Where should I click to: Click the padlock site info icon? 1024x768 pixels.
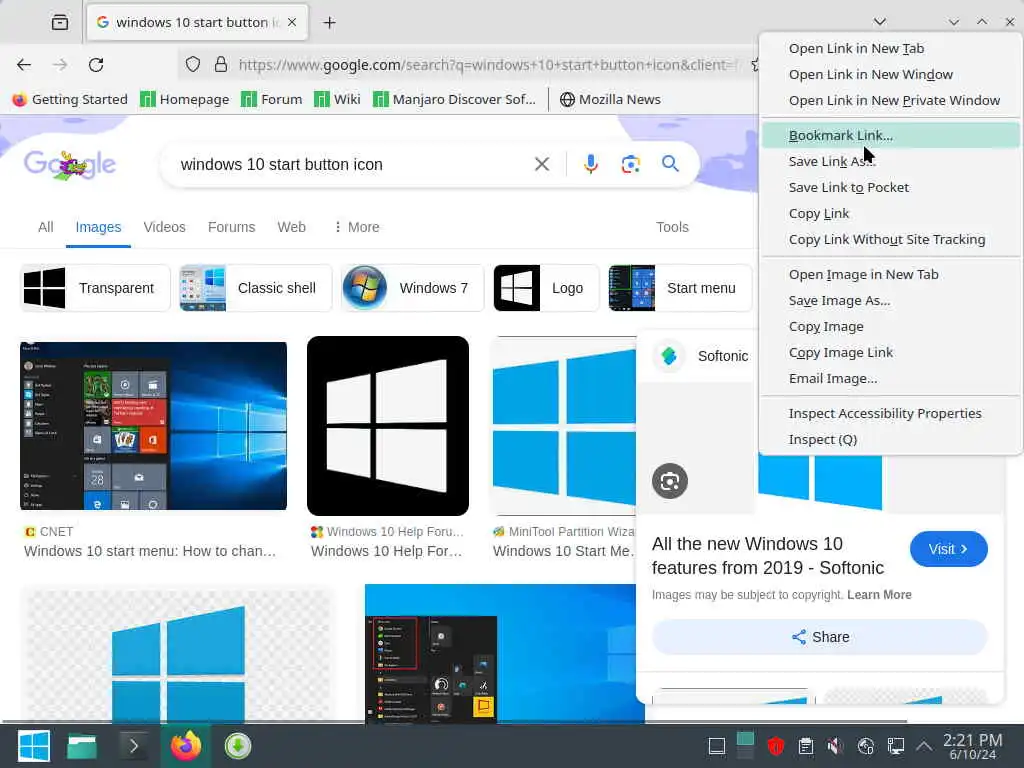(221, 65)
